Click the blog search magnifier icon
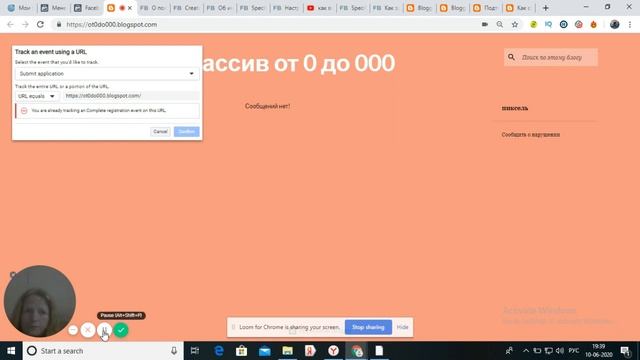 [511, 57]
